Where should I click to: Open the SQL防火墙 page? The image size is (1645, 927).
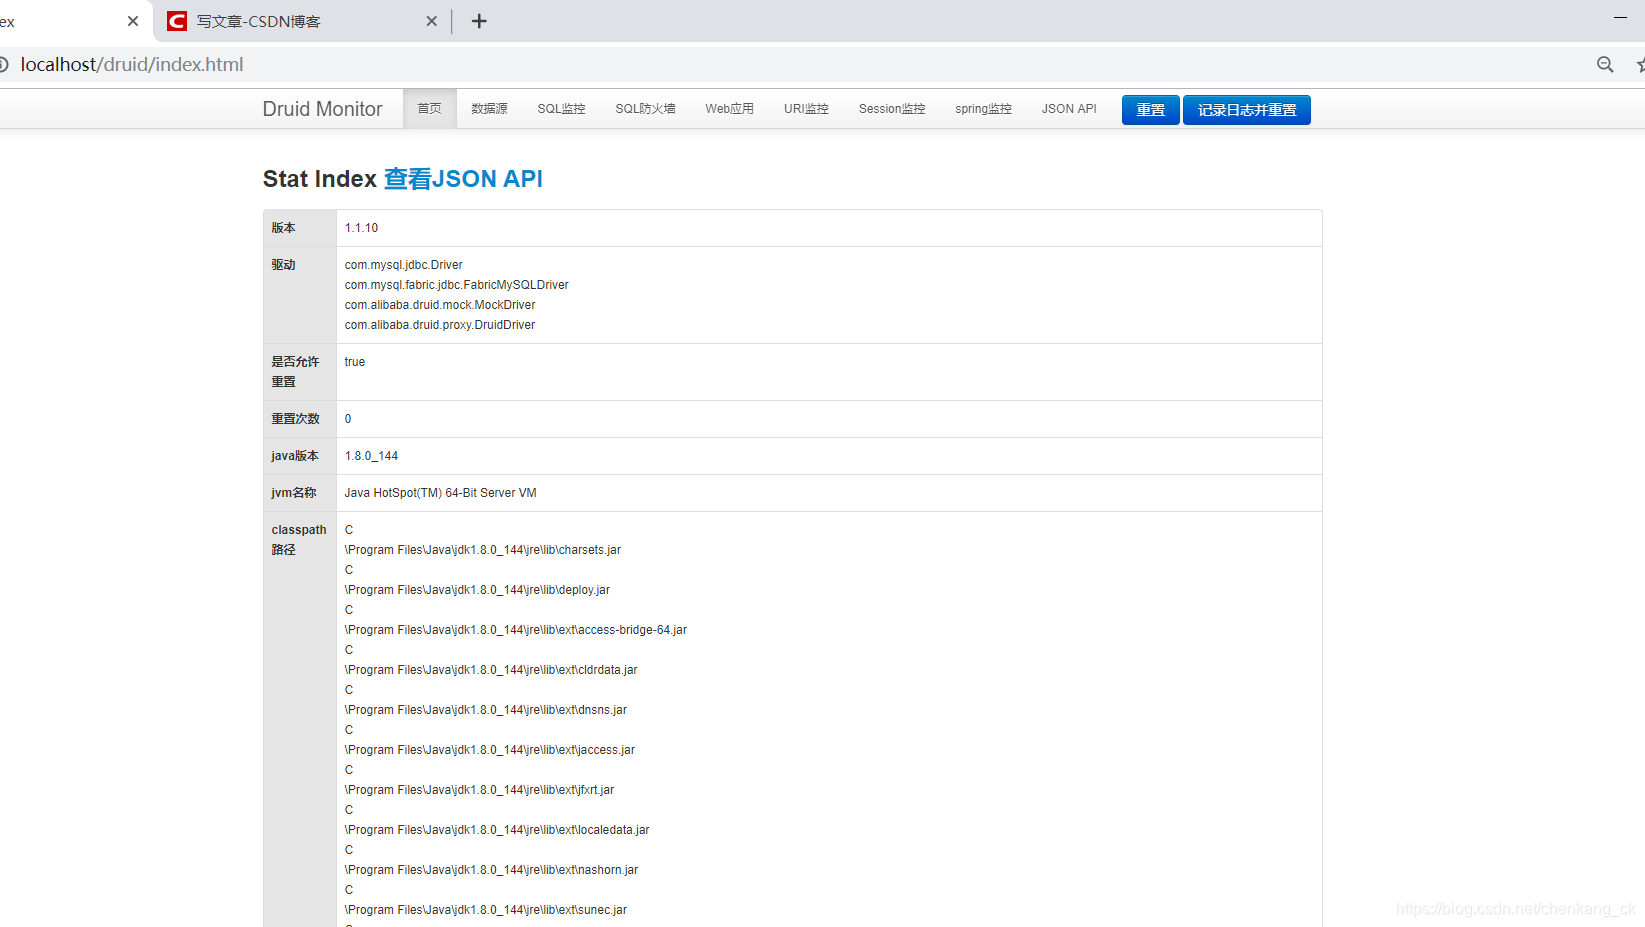coord(645,109)
